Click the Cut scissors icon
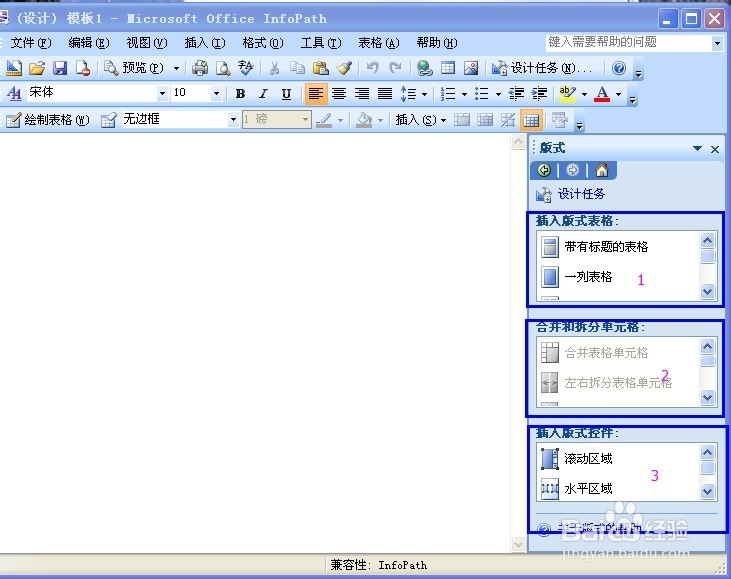 (274, 68)
